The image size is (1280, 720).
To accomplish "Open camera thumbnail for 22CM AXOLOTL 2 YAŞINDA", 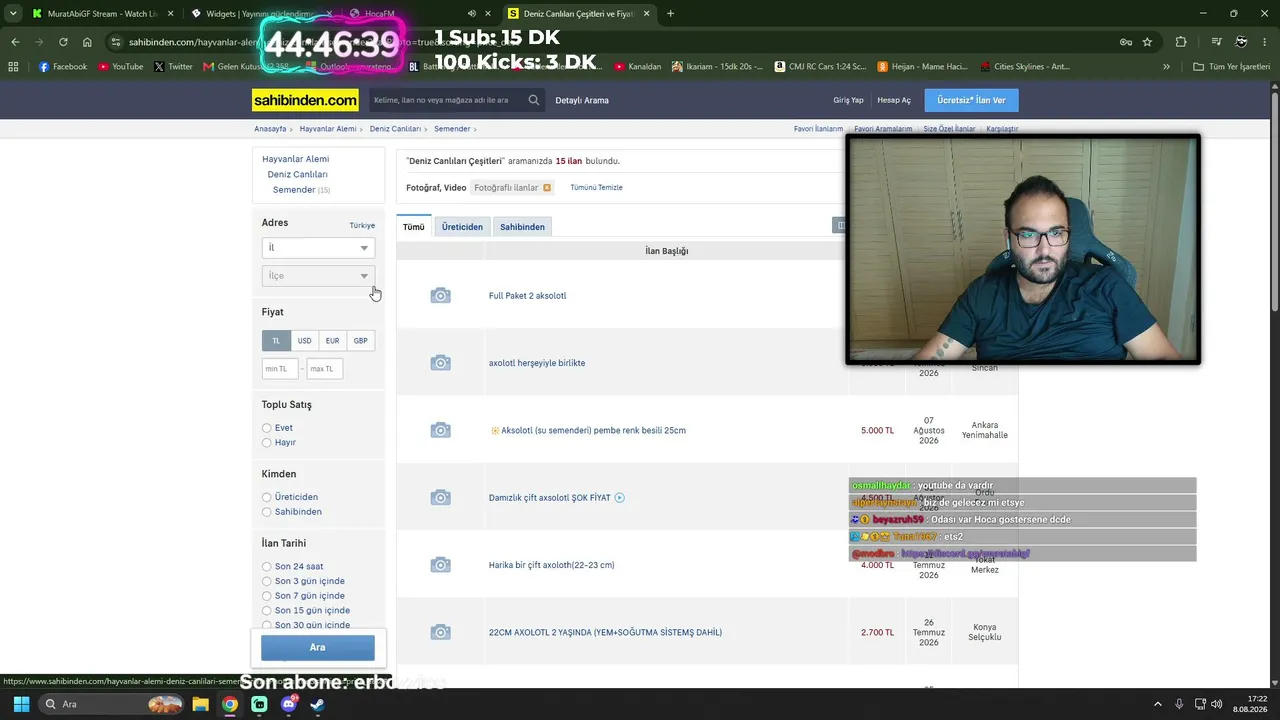I will click(x=440, y=632).
